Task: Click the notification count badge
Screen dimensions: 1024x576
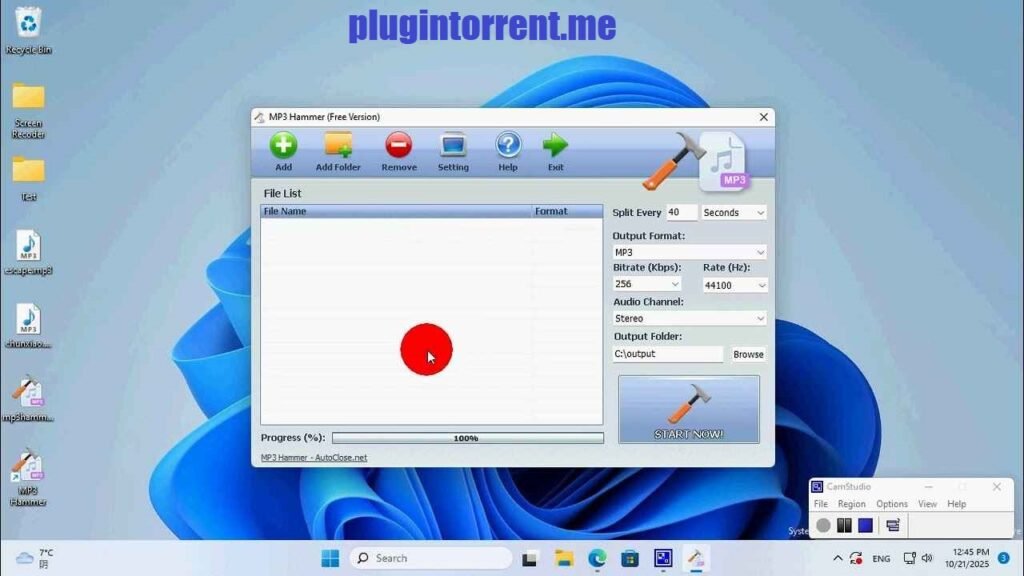Action: [x=1004, y=558]
